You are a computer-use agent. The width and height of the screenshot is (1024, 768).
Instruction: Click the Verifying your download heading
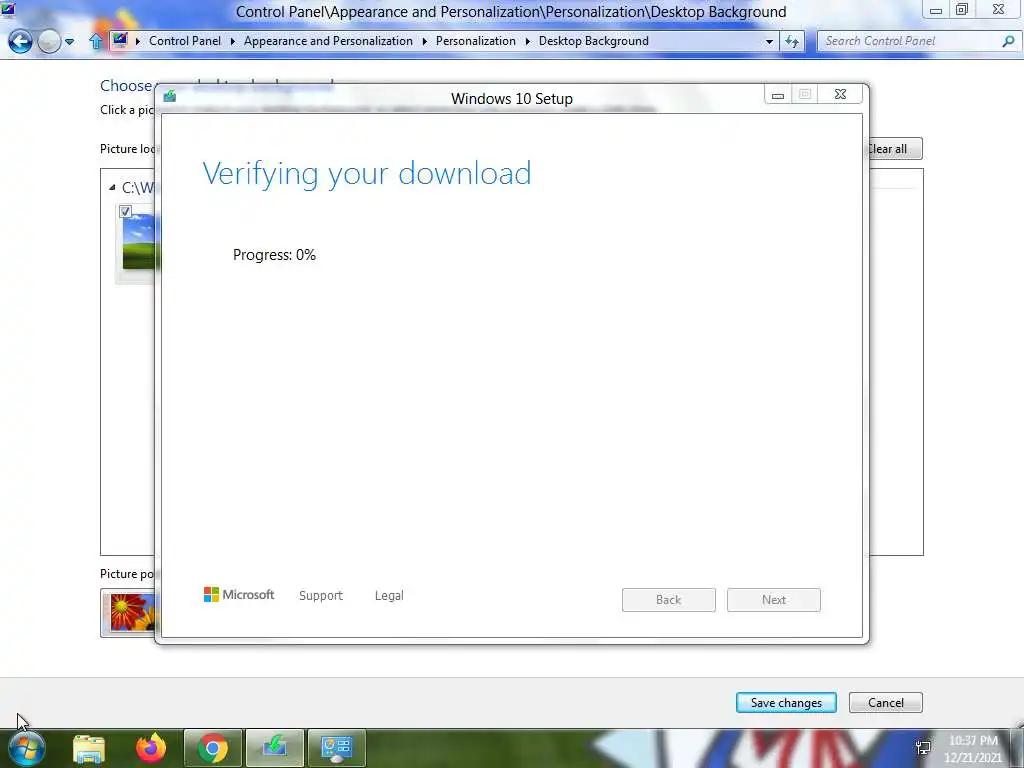click(367, 174)
